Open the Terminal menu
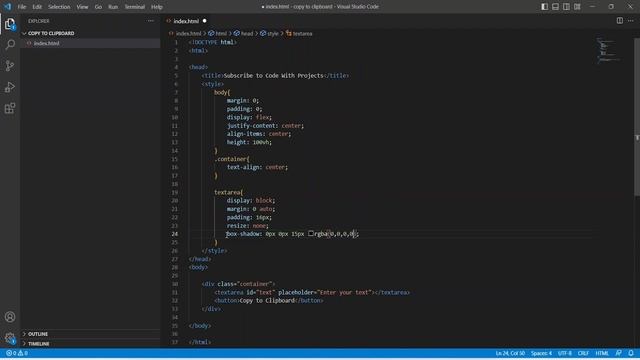 [x=135, y=7]
